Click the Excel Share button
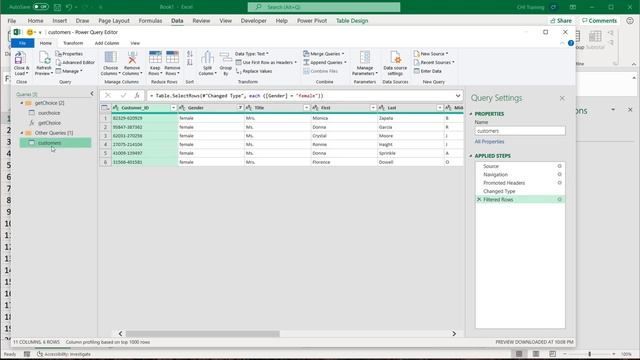The image size is (640, 360). pyautogui.click(x=561, y=20)
